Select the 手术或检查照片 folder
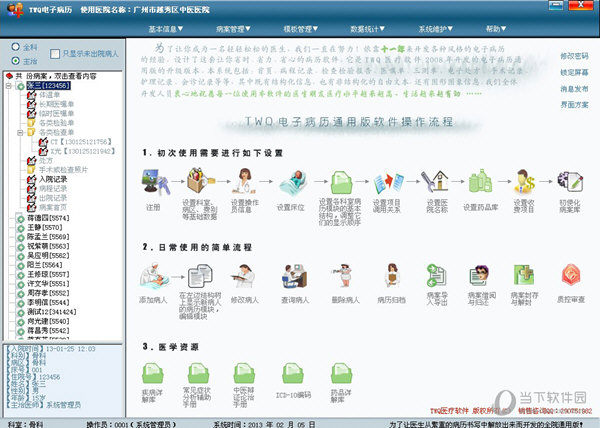The image size is (600, 428). click(x=63, y=170)
